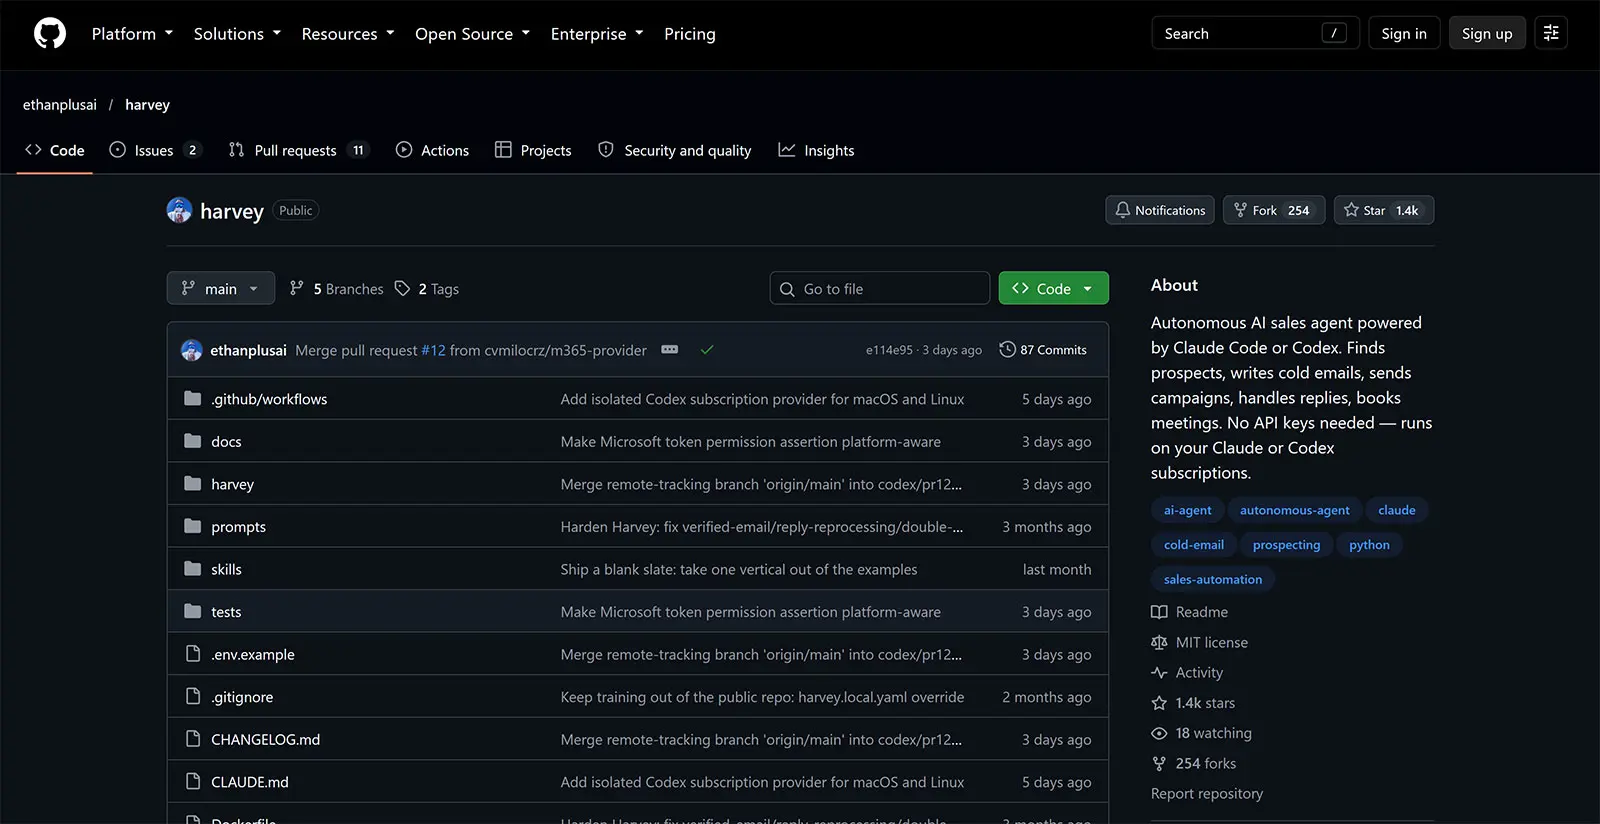Click the sales-automation topic tag
The height and width of the screenshot is (824, 1600).
(1213, 579)
